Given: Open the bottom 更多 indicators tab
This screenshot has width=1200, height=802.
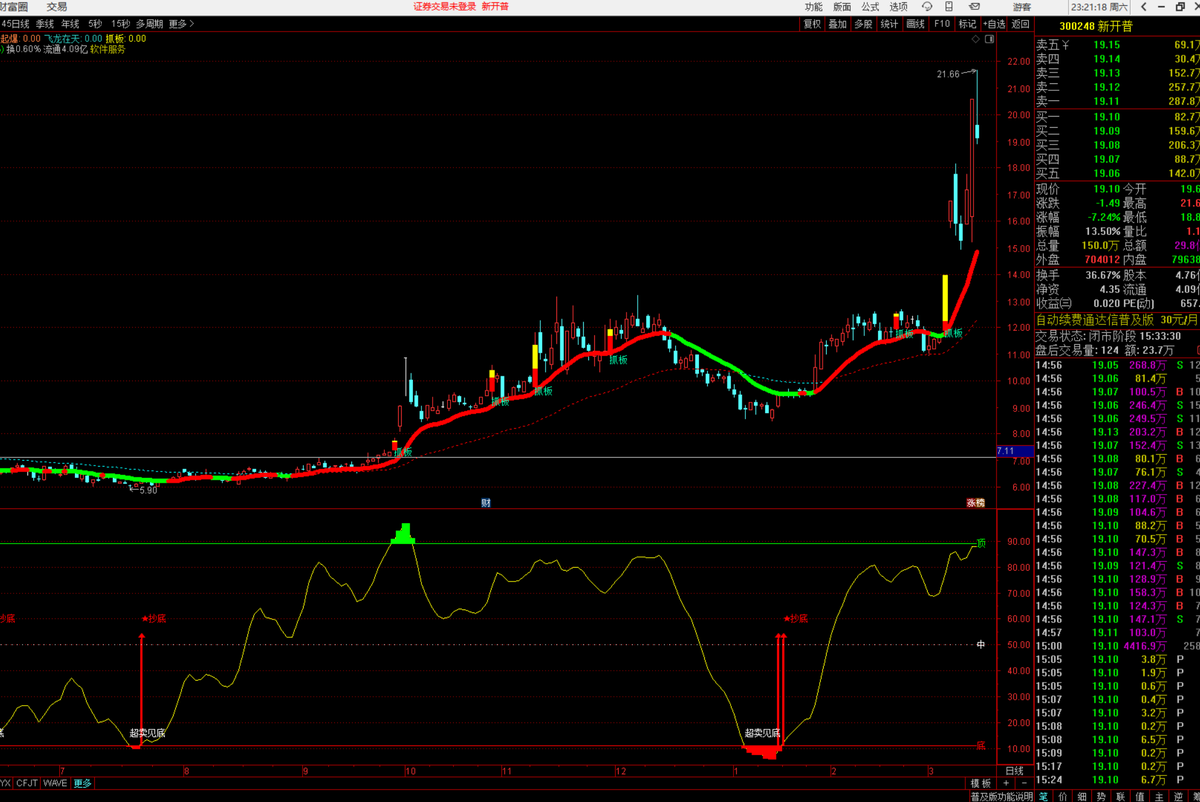Looking at the screenshot, I should click(82, 783).
